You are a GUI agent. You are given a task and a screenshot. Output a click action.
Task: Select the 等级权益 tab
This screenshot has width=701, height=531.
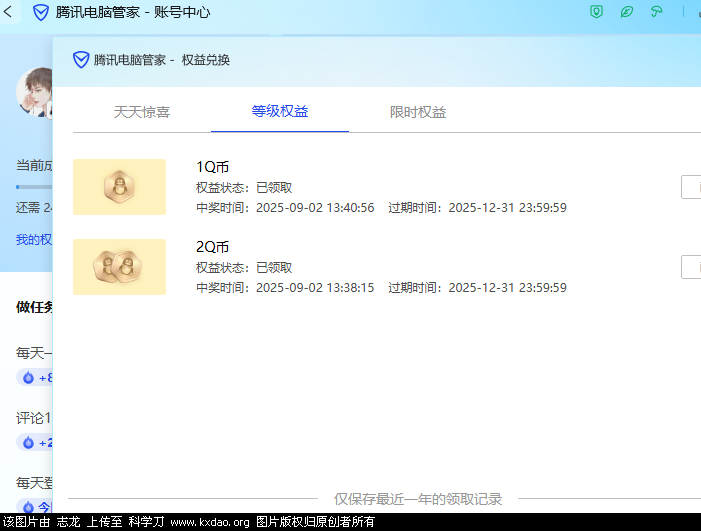[x=280, y=111]
